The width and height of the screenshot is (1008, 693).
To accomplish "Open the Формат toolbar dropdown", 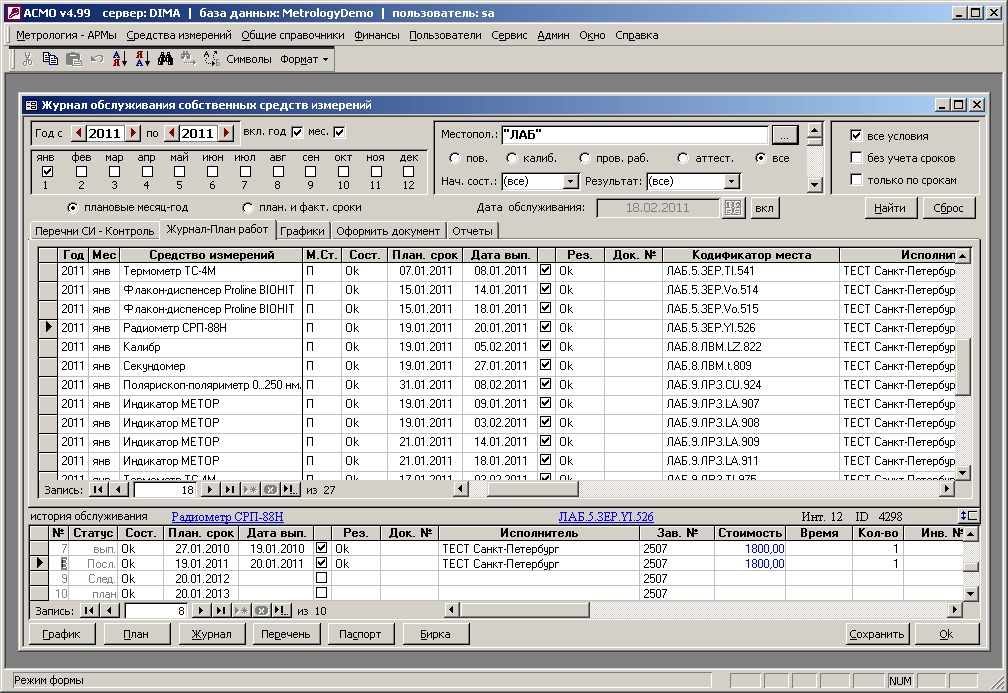I will pos(304,59).
